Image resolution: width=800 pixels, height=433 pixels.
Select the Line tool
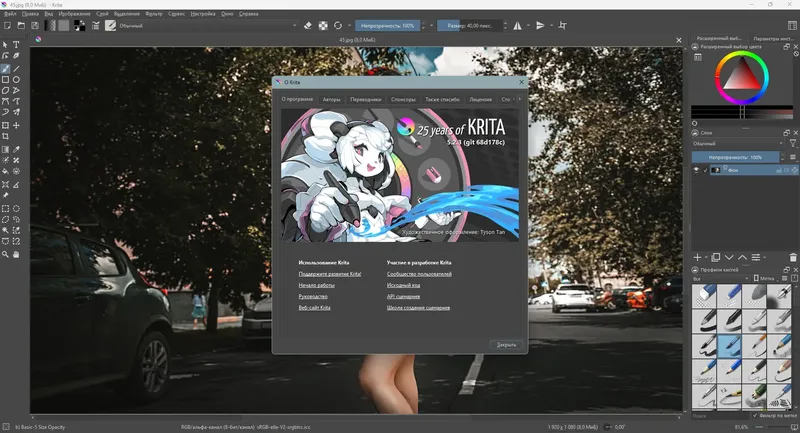tap(16, 68)
